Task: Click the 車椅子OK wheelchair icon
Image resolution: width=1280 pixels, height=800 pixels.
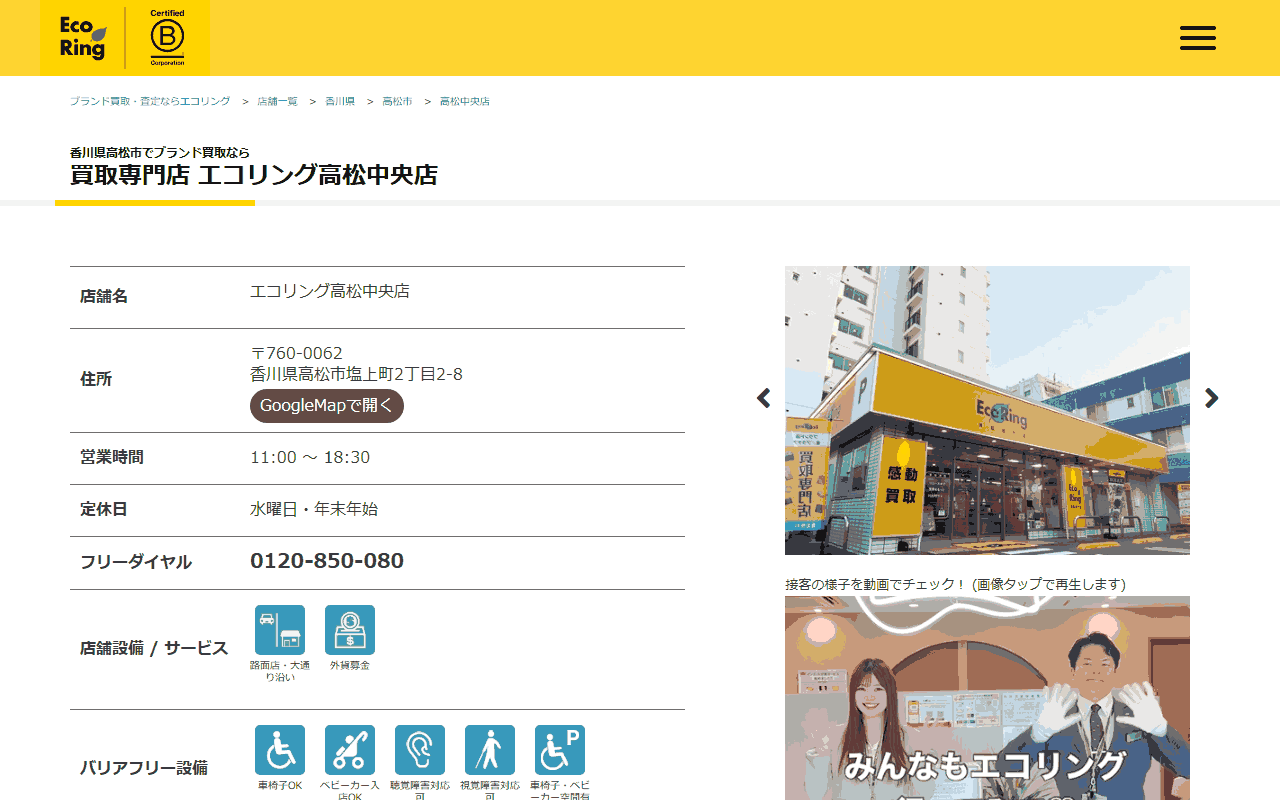Action: 280,750
